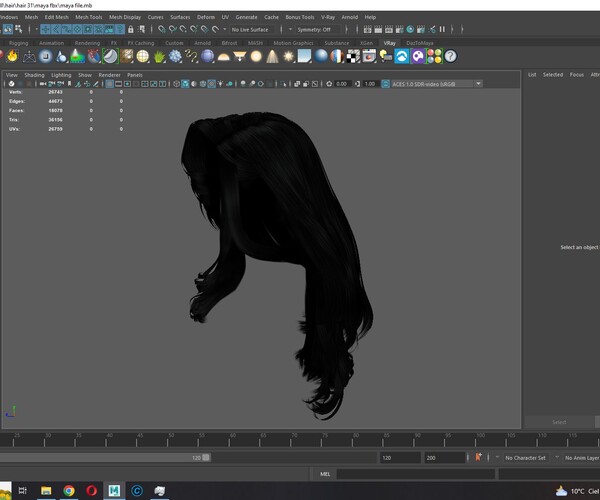Click No Live Surface field
Image resolution: width=600 pixels, height=500 pixels.
click(253, 29)
